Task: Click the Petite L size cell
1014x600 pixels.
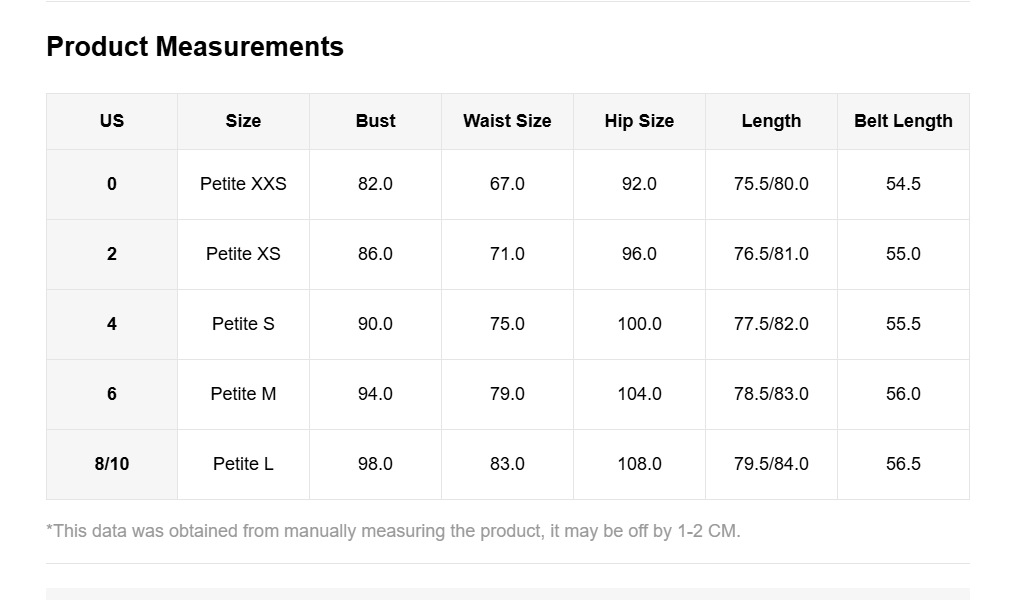Action: [243, 464]
